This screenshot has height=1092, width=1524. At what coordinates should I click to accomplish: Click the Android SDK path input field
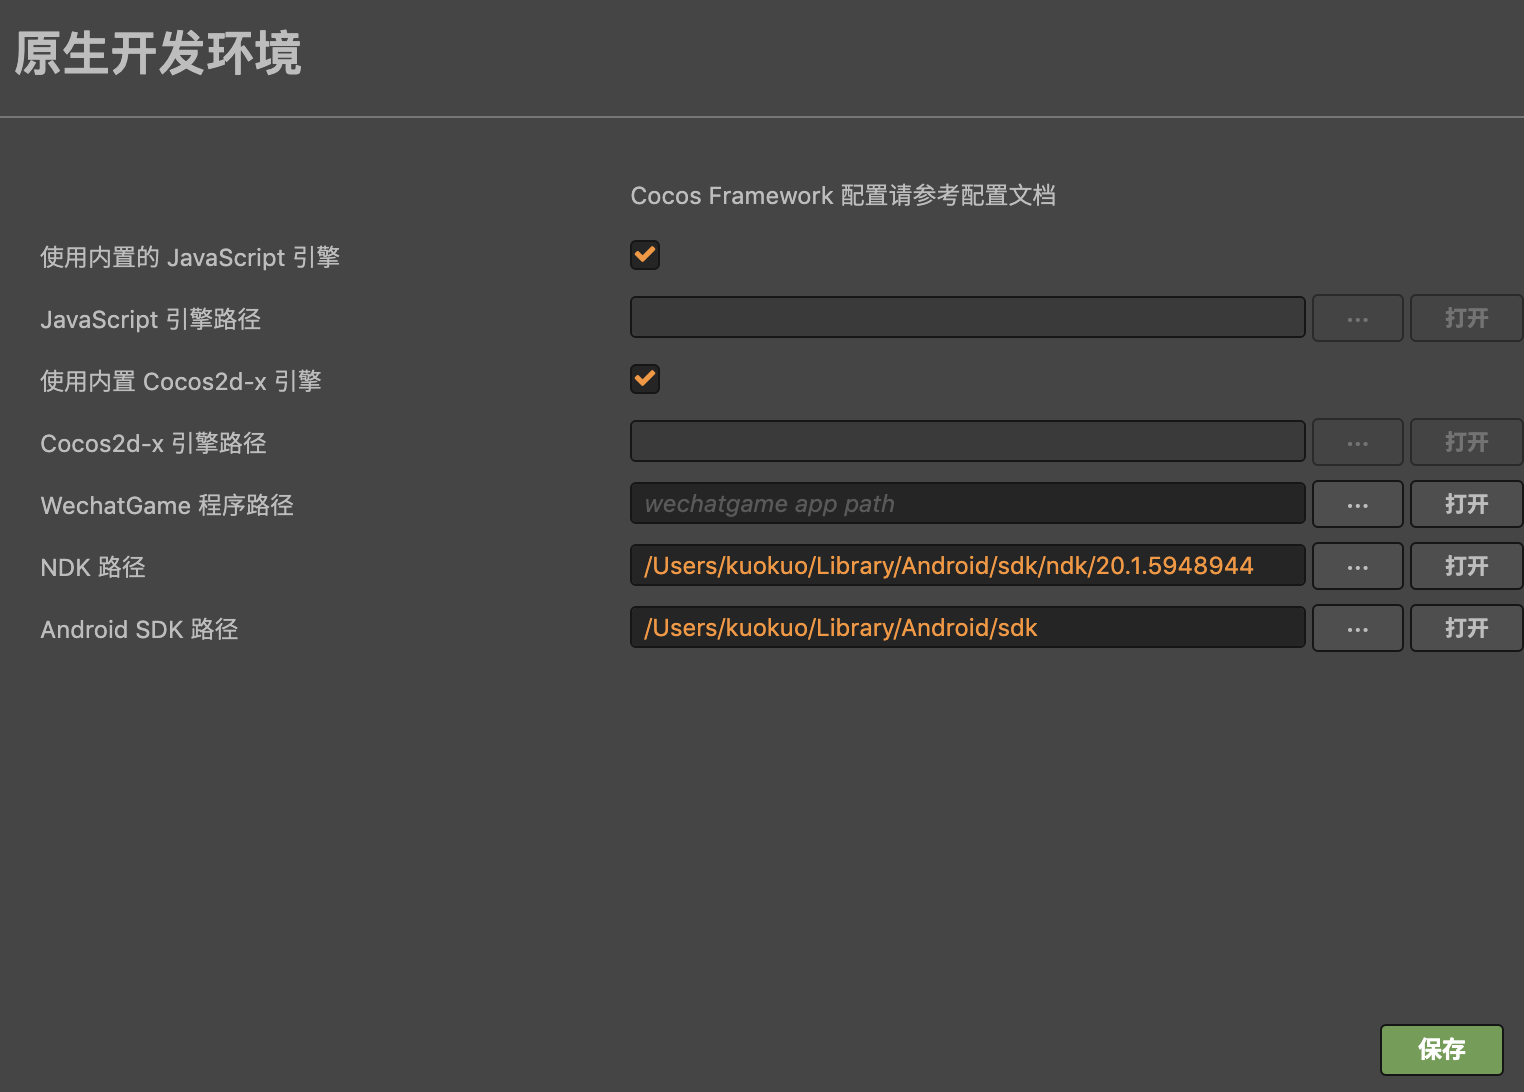click(x=967, y=628)
